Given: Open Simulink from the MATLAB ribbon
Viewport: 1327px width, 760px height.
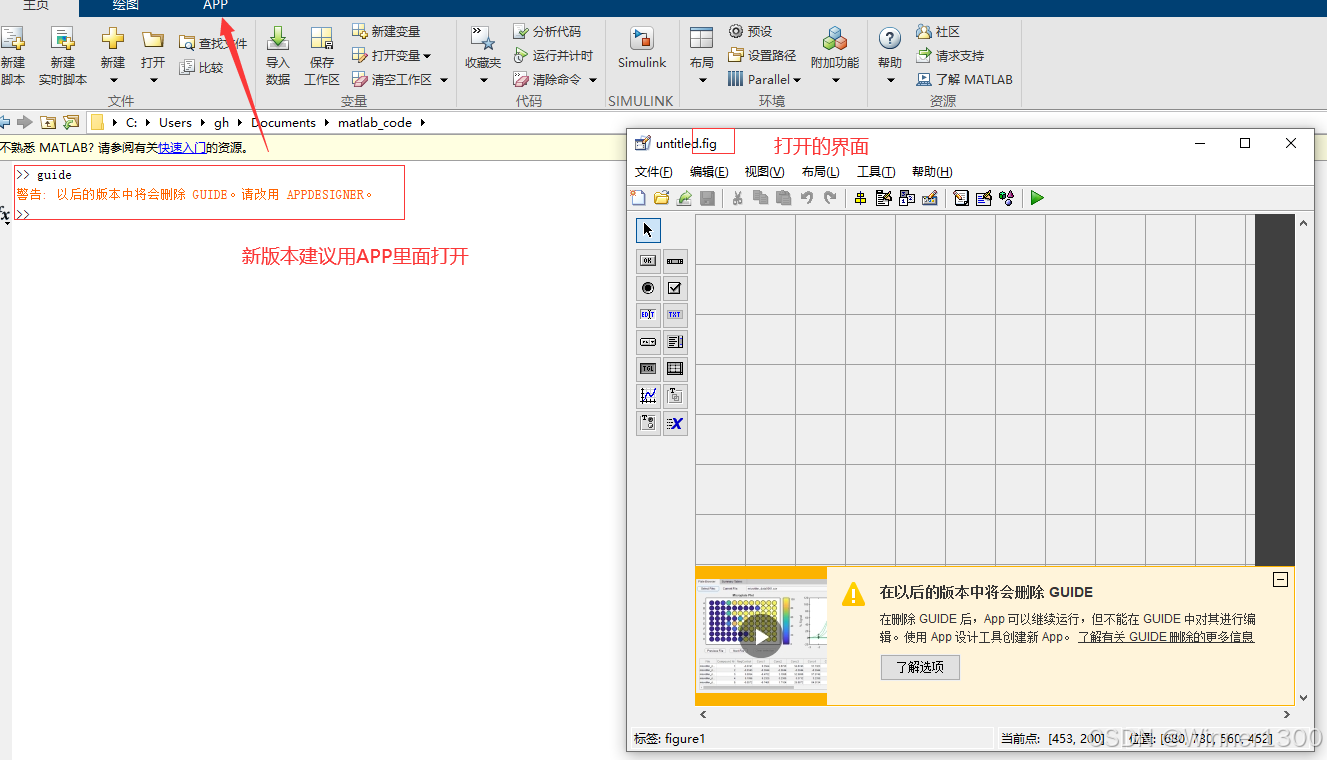Looking at the screenshot, I should click(x=642, y=48).
